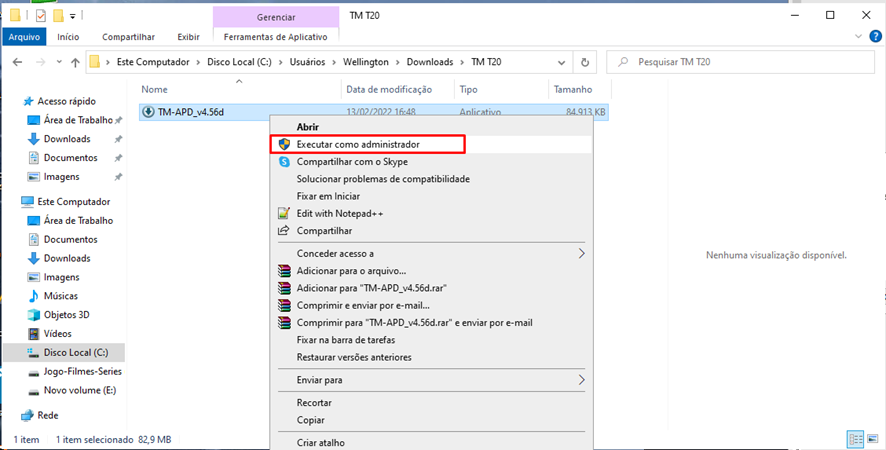
Task: Select Fixar em Iniciar
Action: (x=432, y=196)
